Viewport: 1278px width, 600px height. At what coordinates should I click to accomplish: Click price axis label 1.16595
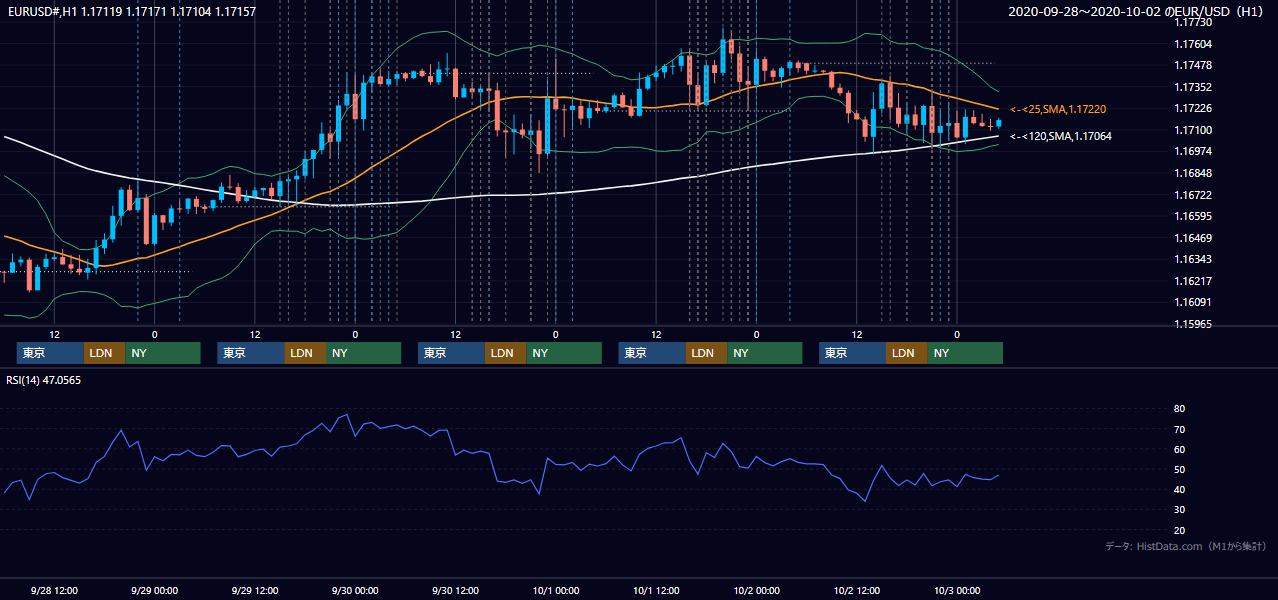pos(1193,216)
